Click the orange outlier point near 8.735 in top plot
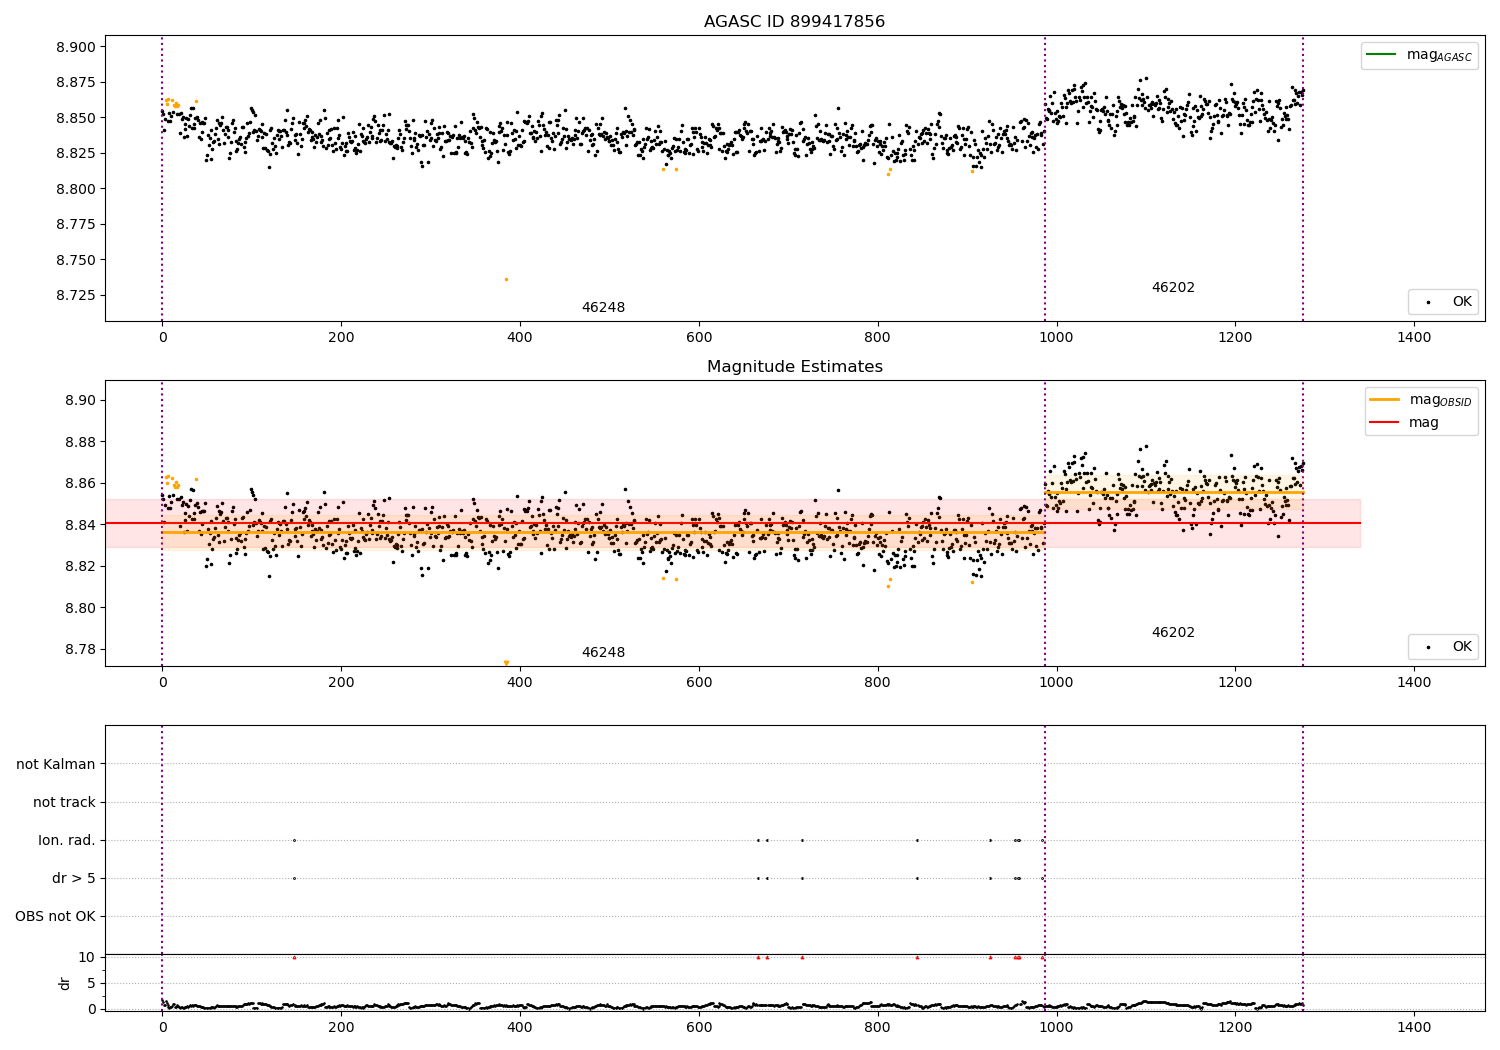The width and height of the screenshot is (1500, 1050). point(506,279)
